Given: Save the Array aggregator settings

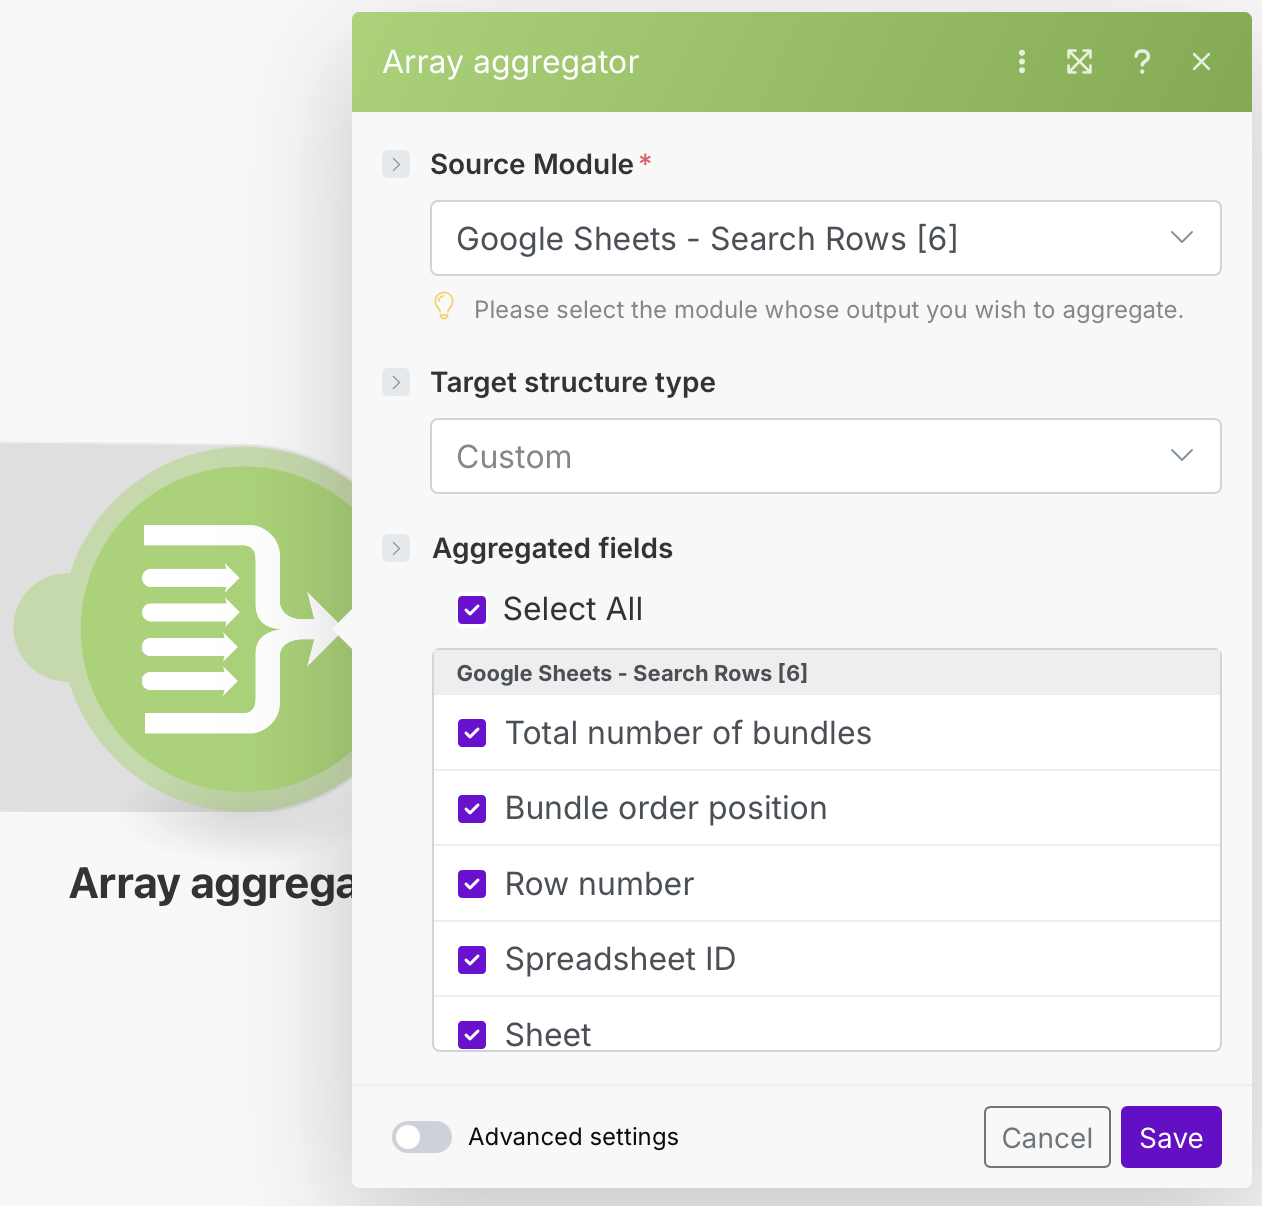Looking at the screenshot, I should tap(1171, 1137).
